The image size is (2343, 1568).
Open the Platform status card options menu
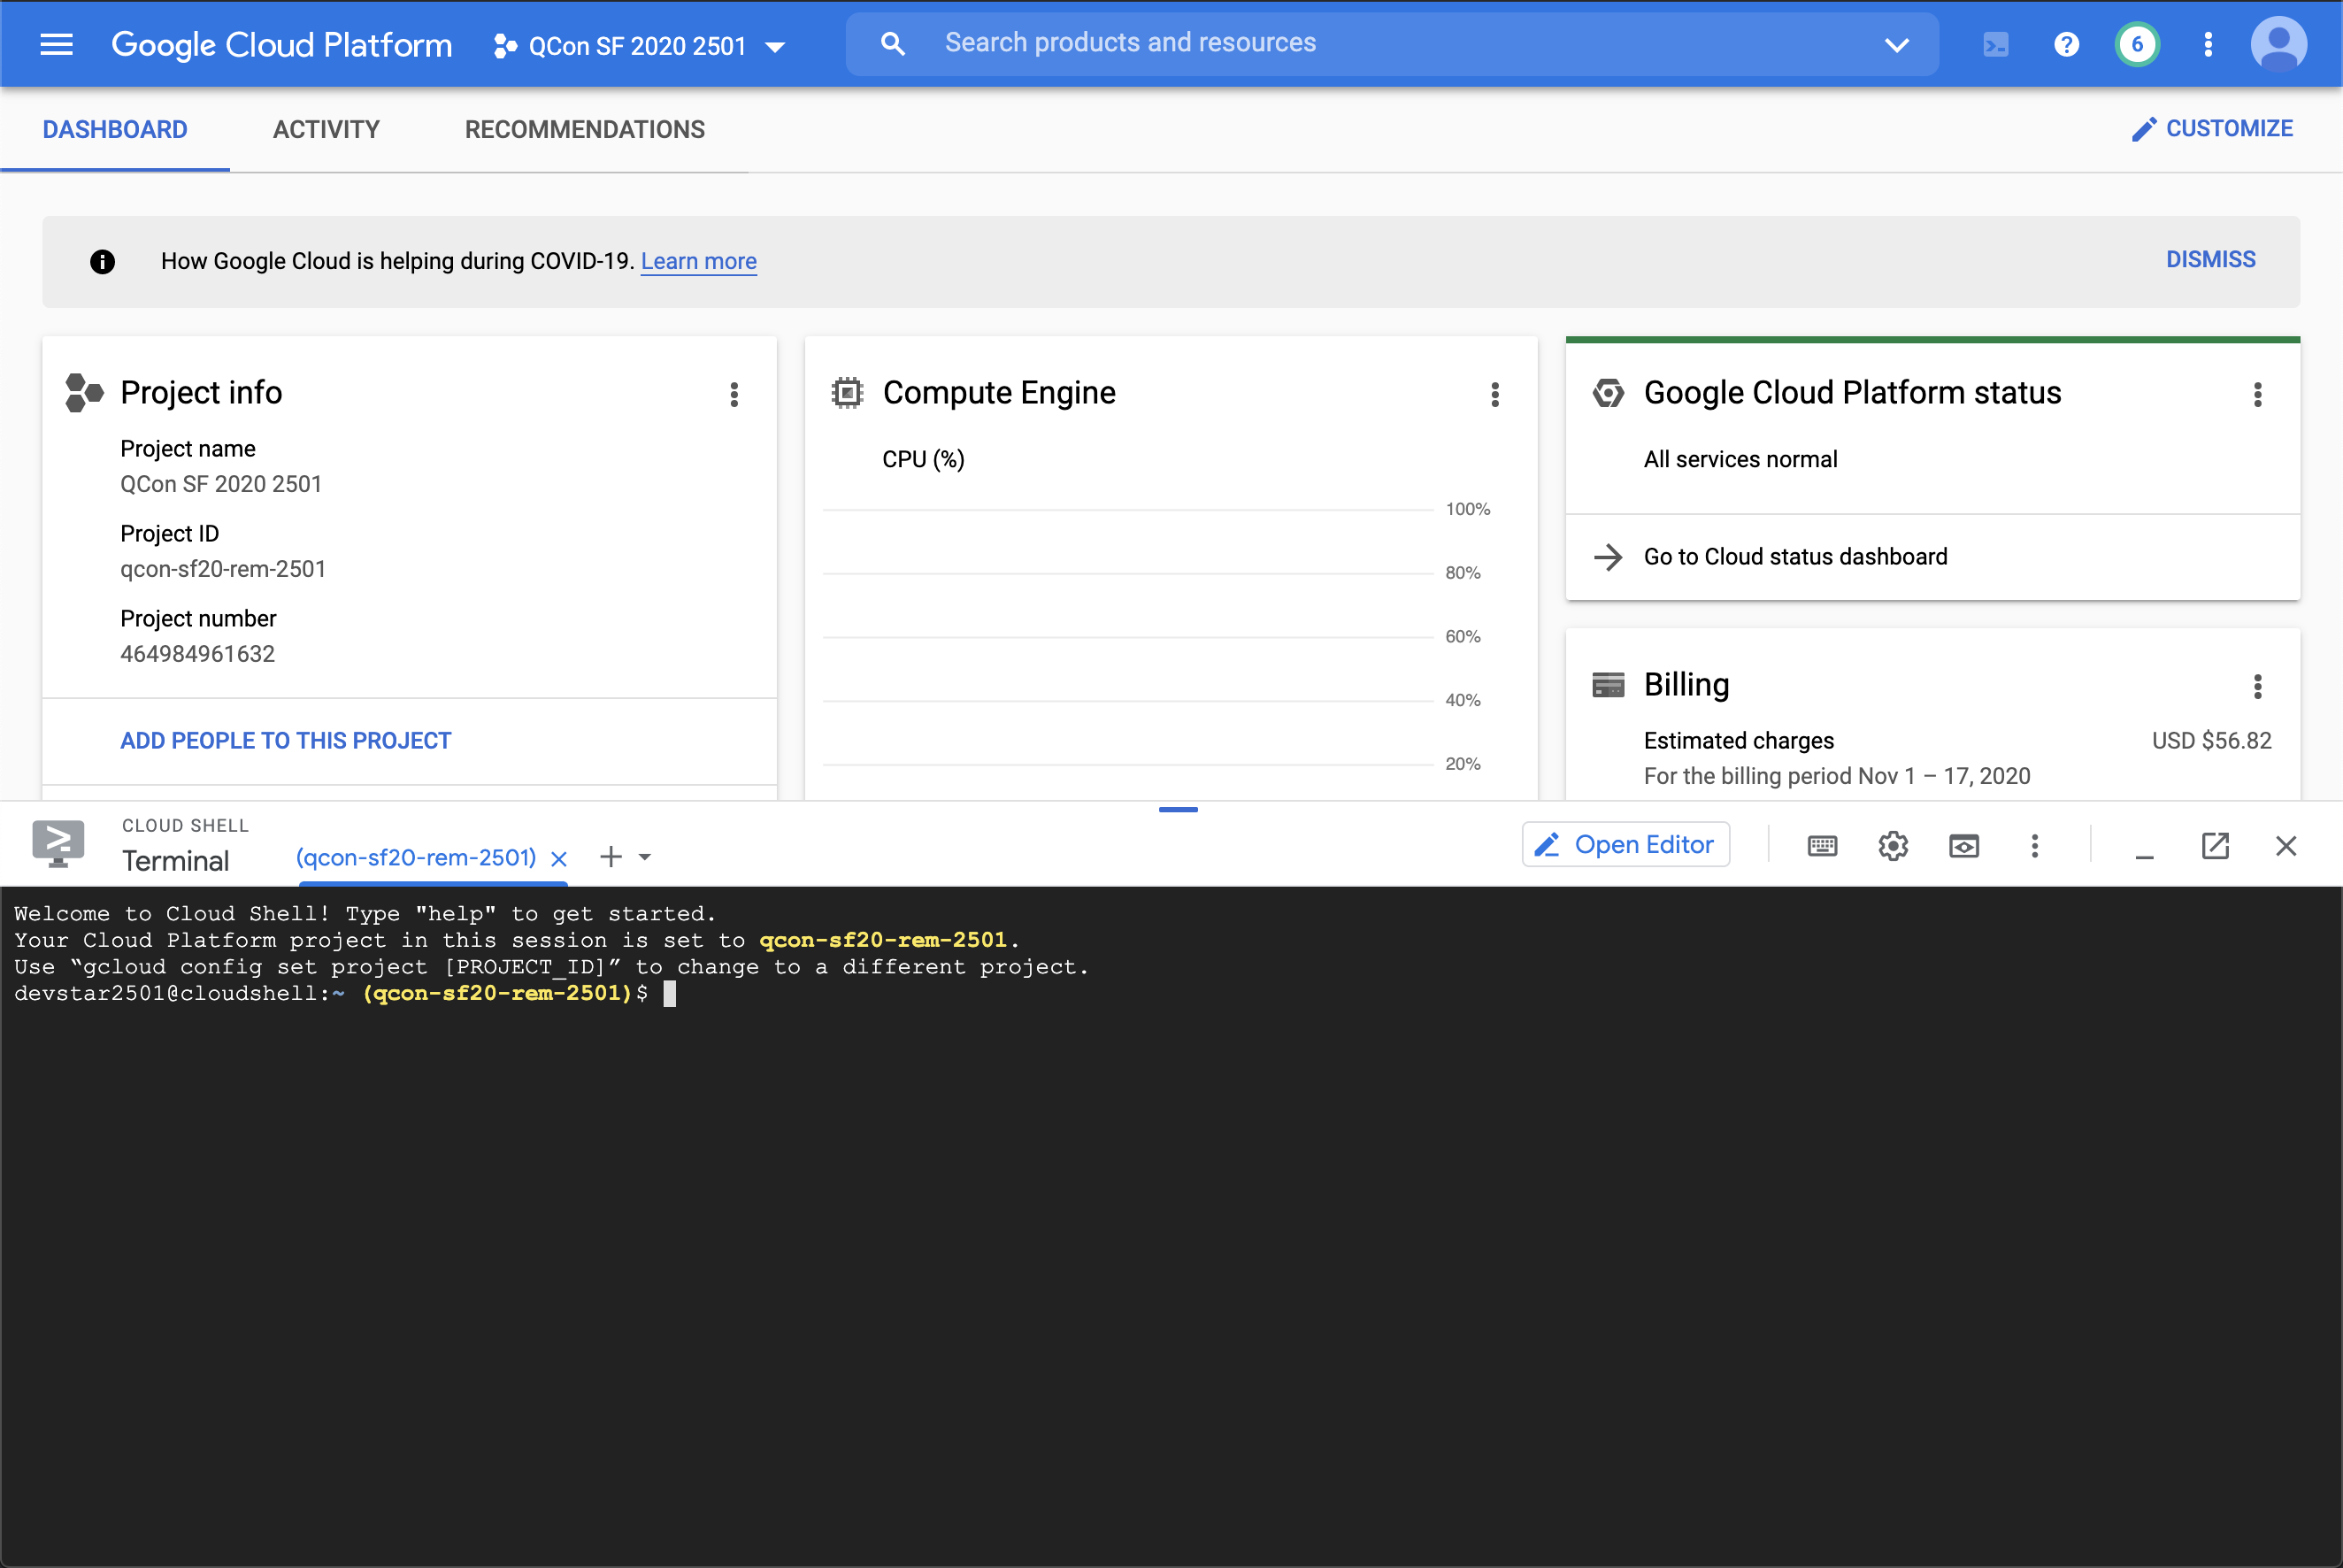(2257, 394)
